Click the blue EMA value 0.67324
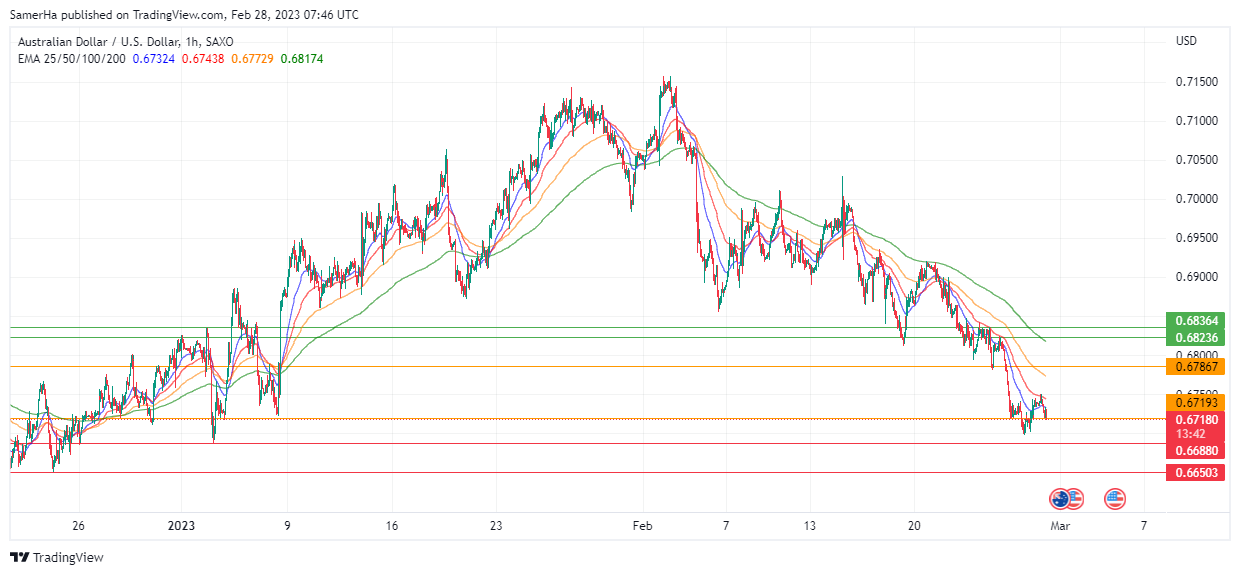The image size is (1240, 575). [153, 59]
